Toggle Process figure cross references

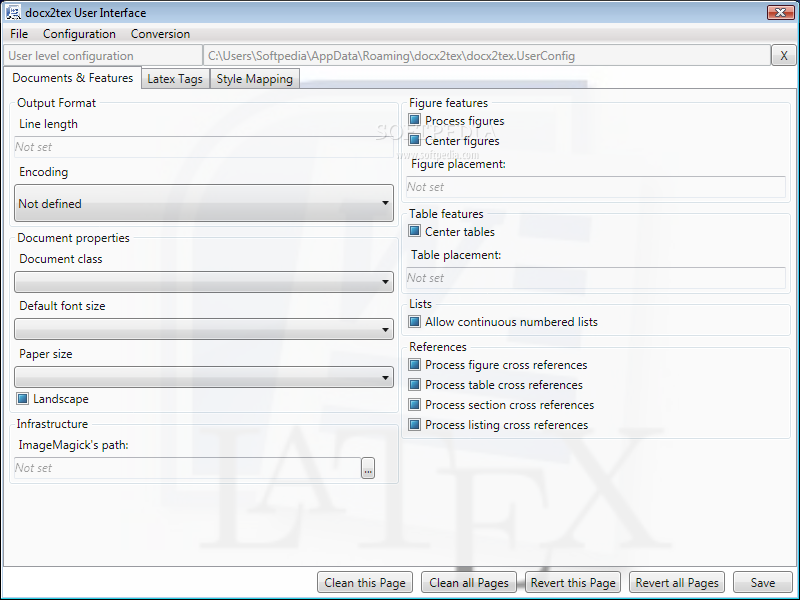414,364
